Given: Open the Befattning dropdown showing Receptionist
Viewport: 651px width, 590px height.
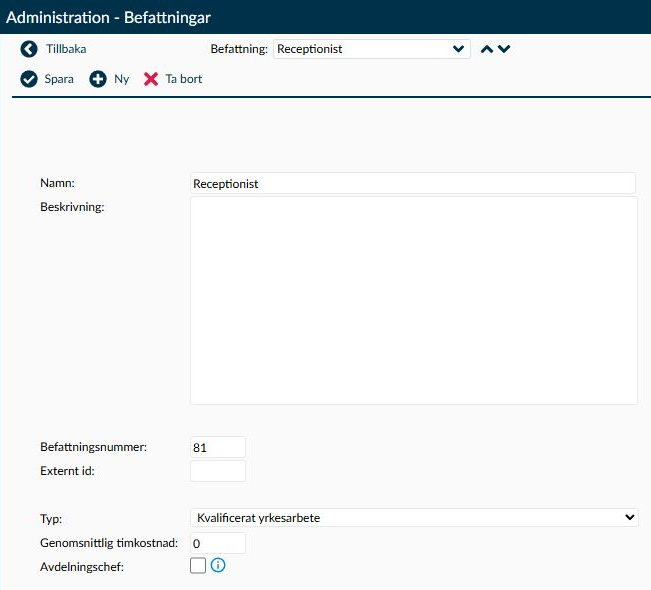Looking at the screenshot, I should pos(372,49).
